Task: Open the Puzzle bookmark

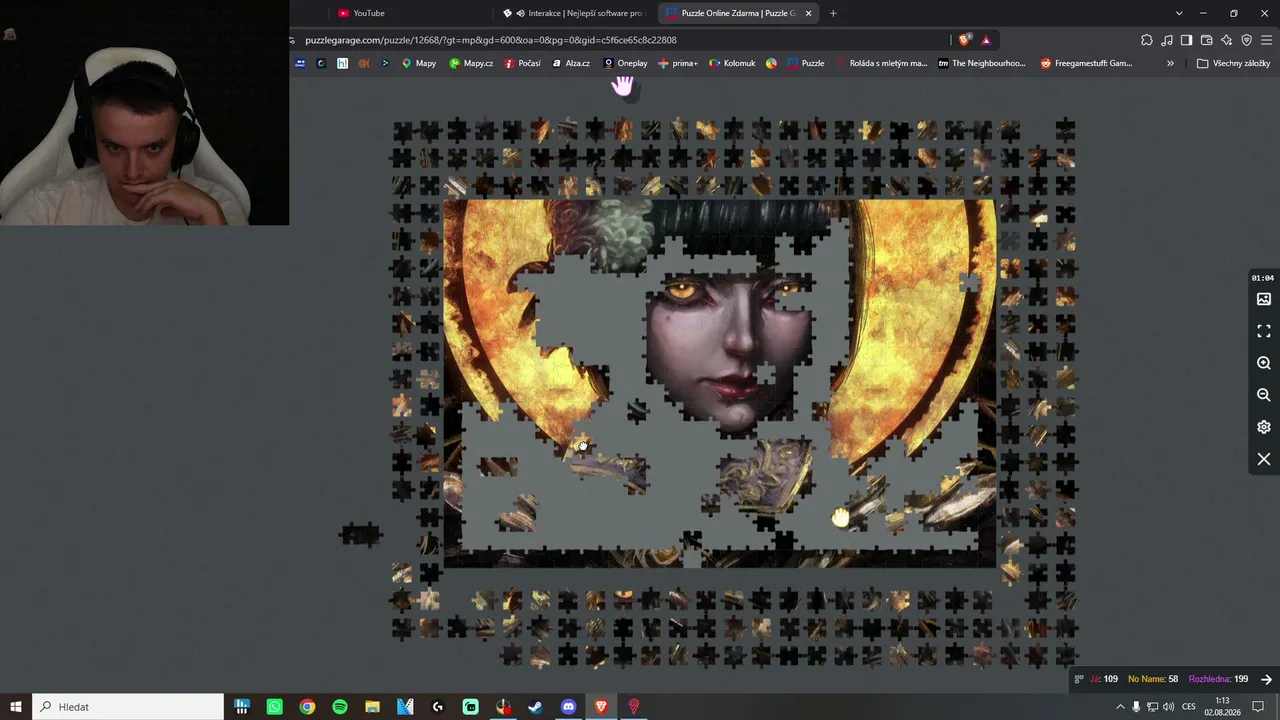Action: tap(806, 63)
